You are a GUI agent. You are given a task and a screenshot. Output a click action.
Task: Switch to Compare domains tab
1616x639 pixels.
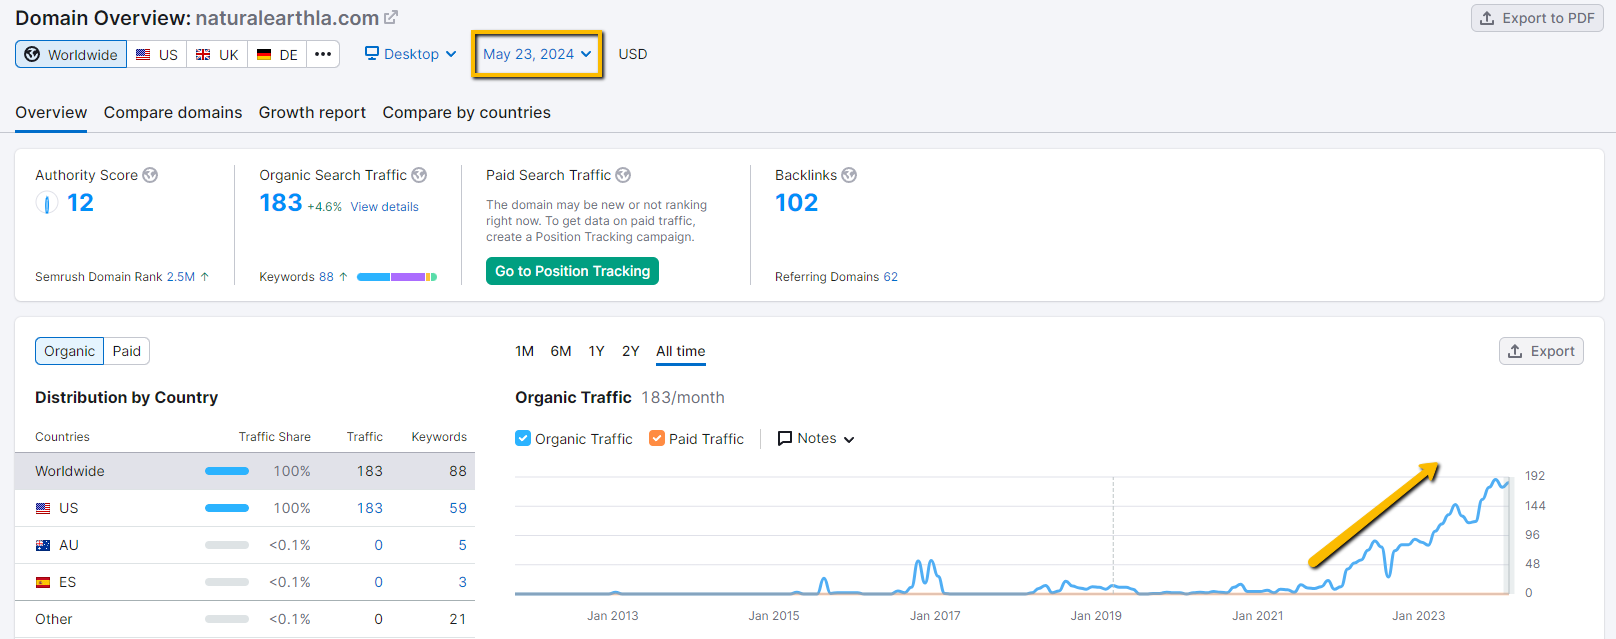click(173, 112)
